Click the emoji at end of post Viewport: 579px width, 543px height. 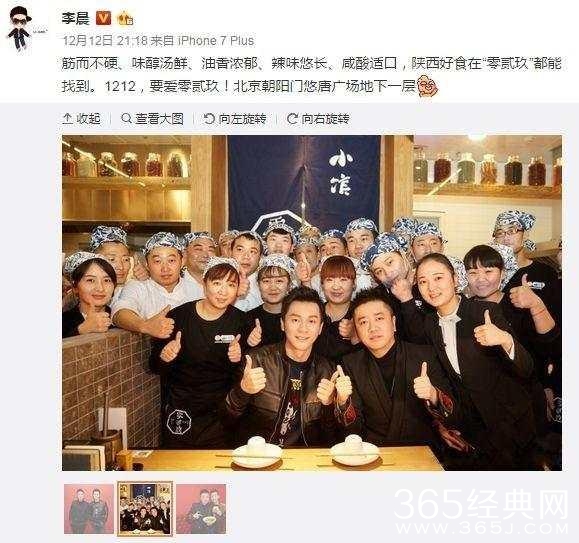pyautogui.click(x=427, y=86)
